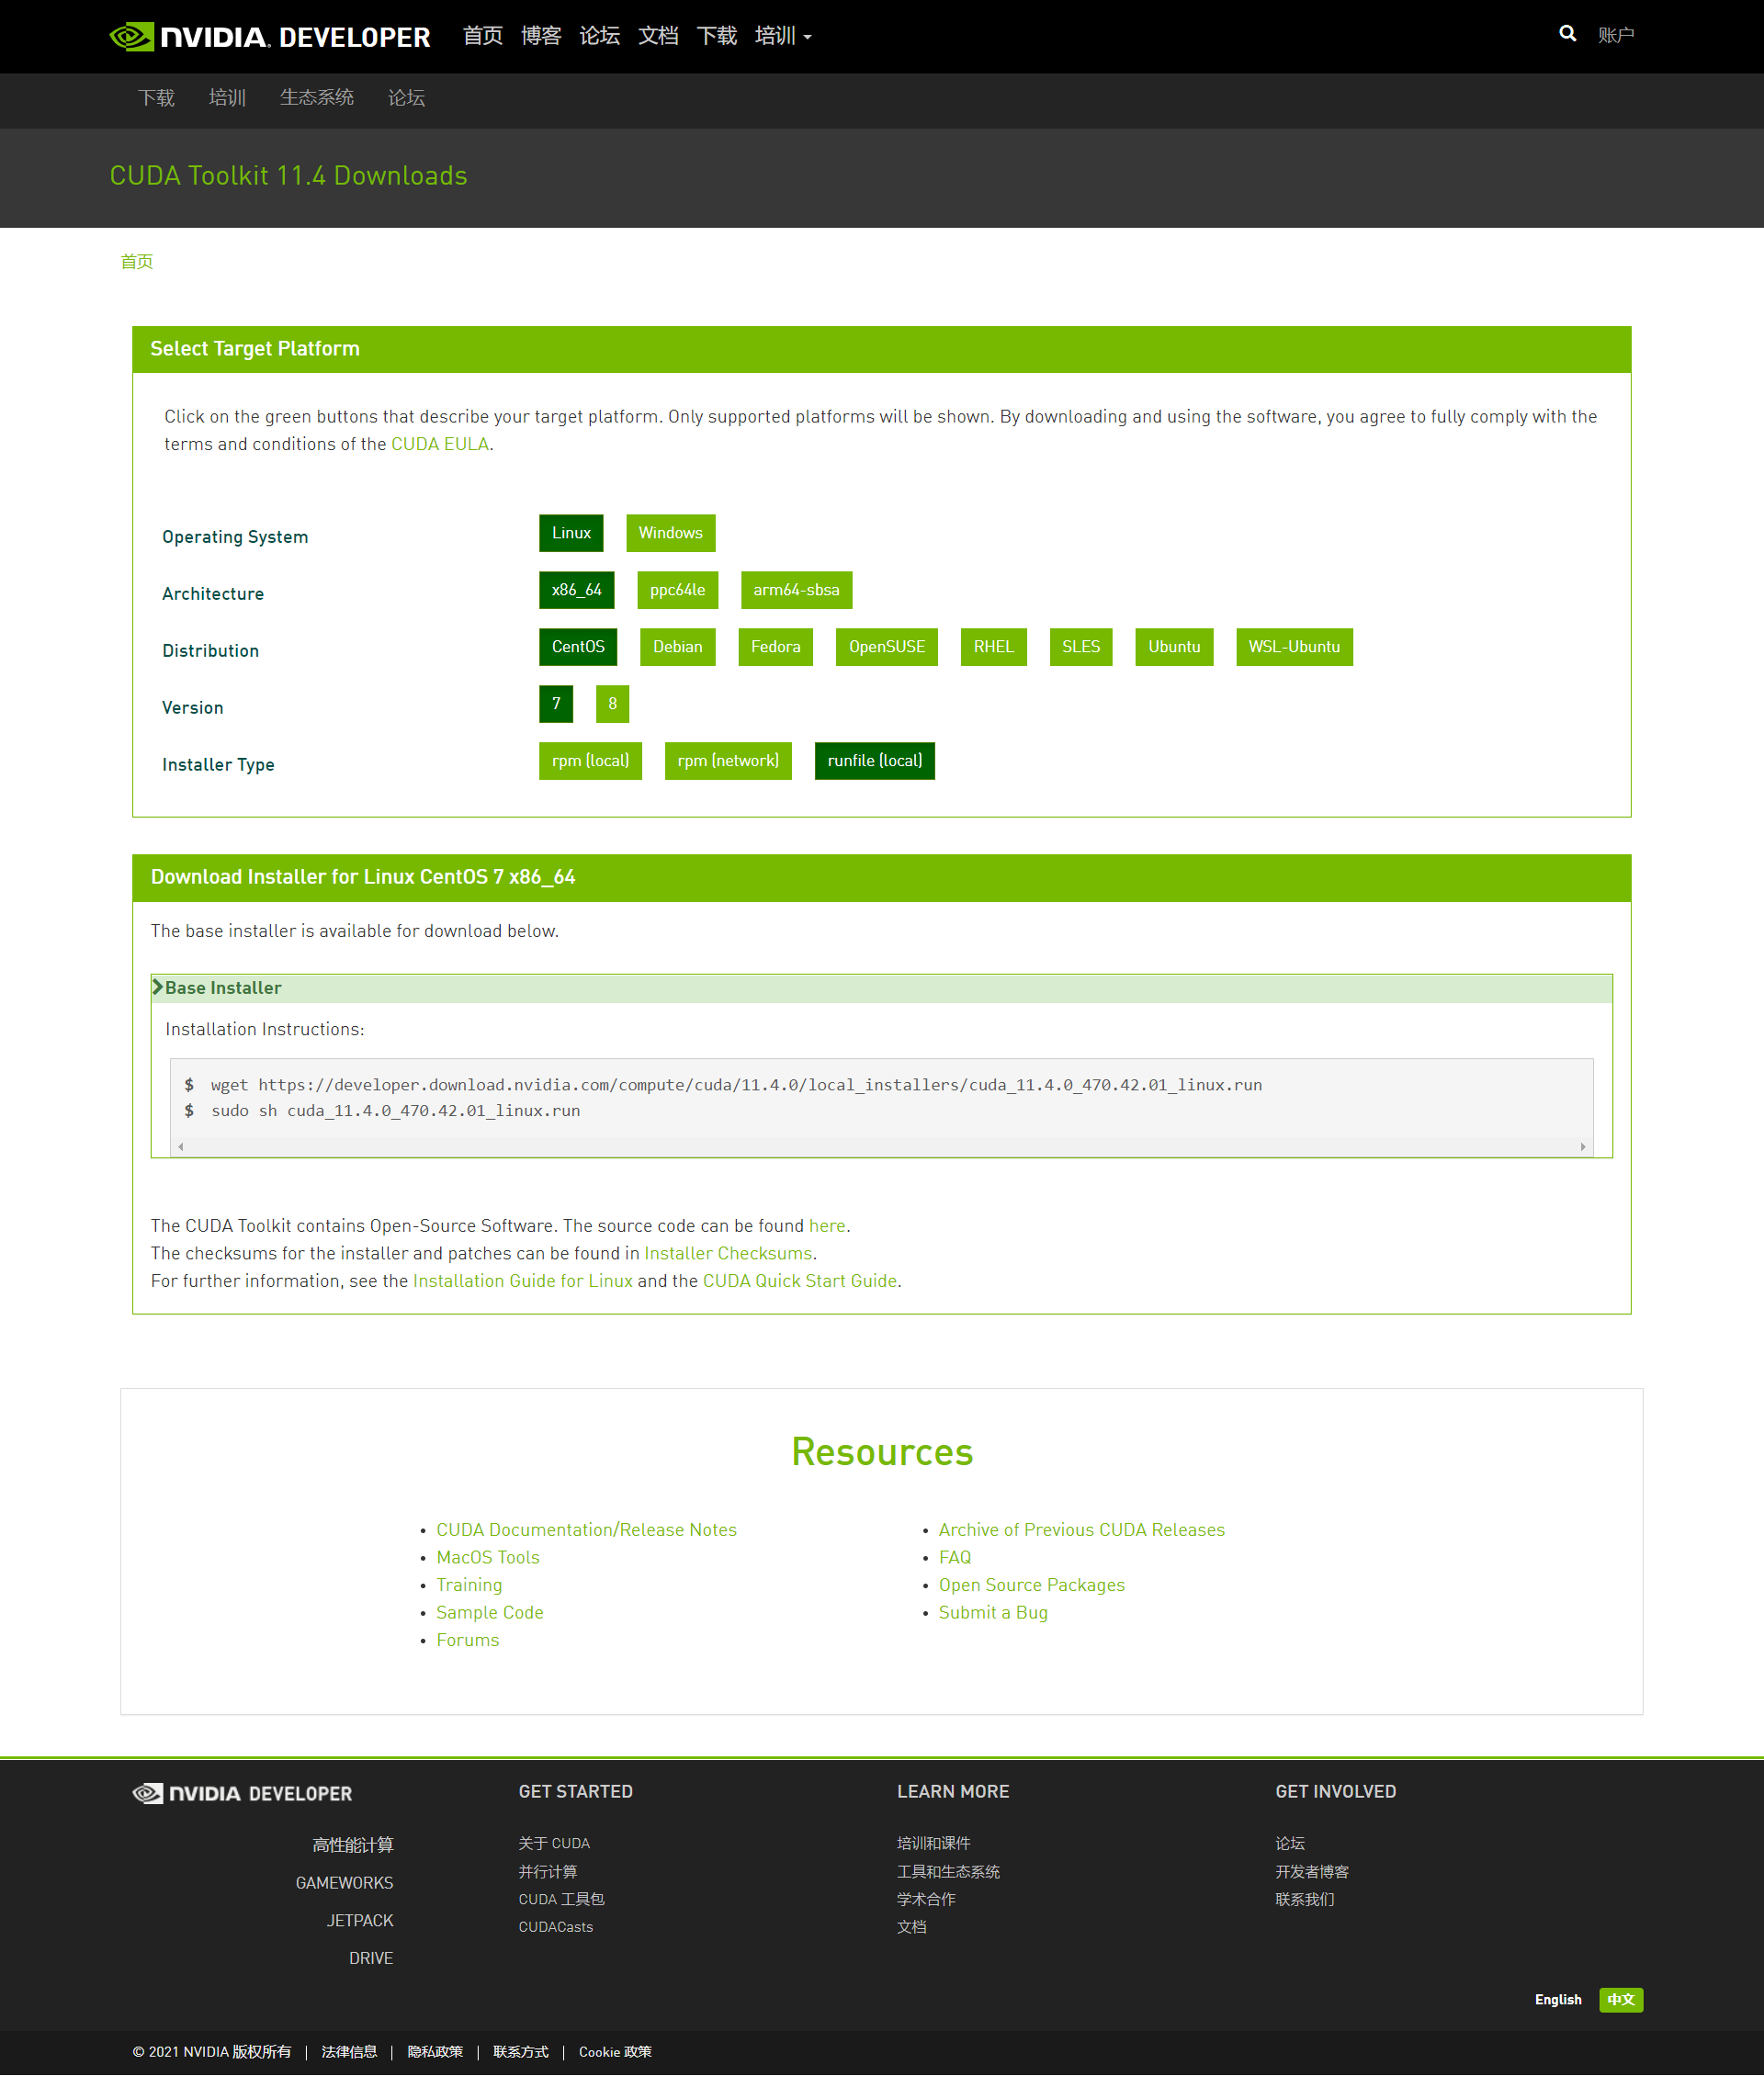Click the left scroll arrow in code box
Screen dimensions: 1764x2076
pyautogui.click(x=181, y=1147)
